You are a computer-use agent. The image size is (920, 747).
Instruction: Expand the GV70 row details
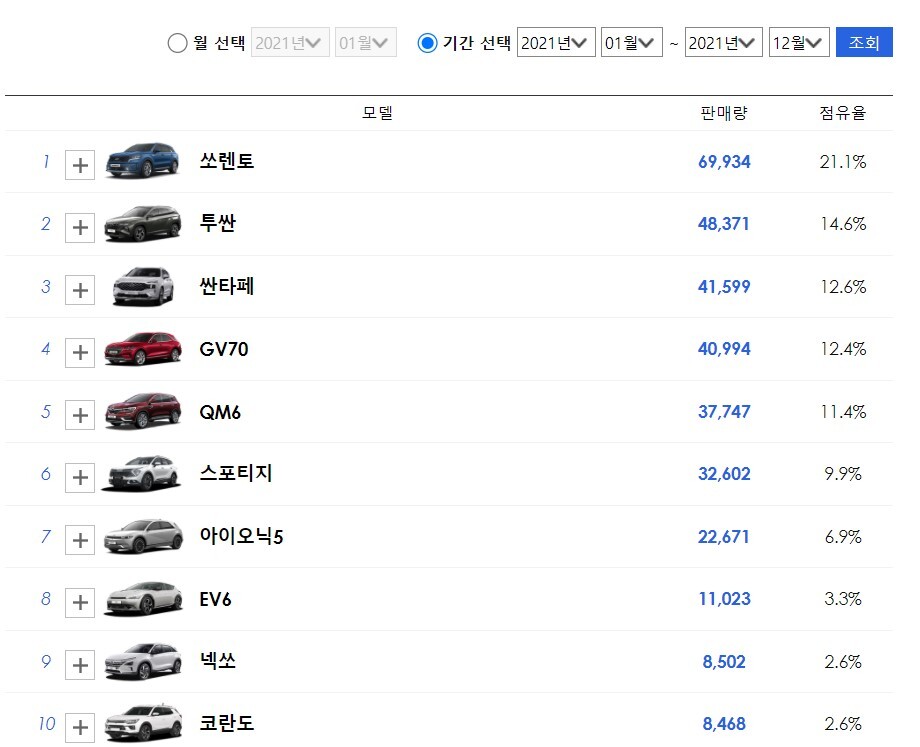pyautogui.click(x=80, y=353)
